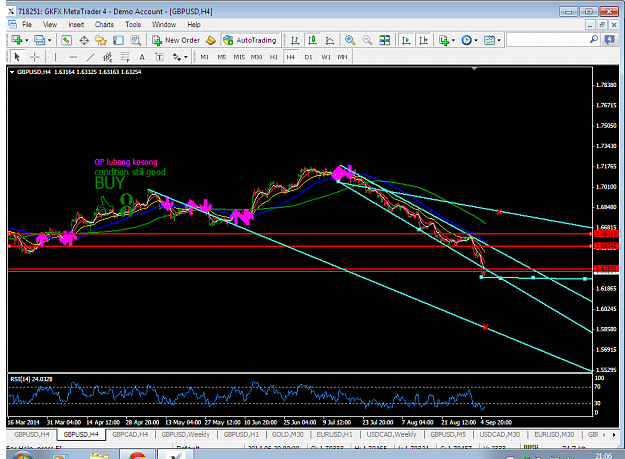Image resolution: width=625 pixels, height=459 pixels.
Task: Click the toolbar search input field
Action: point(548,40)
